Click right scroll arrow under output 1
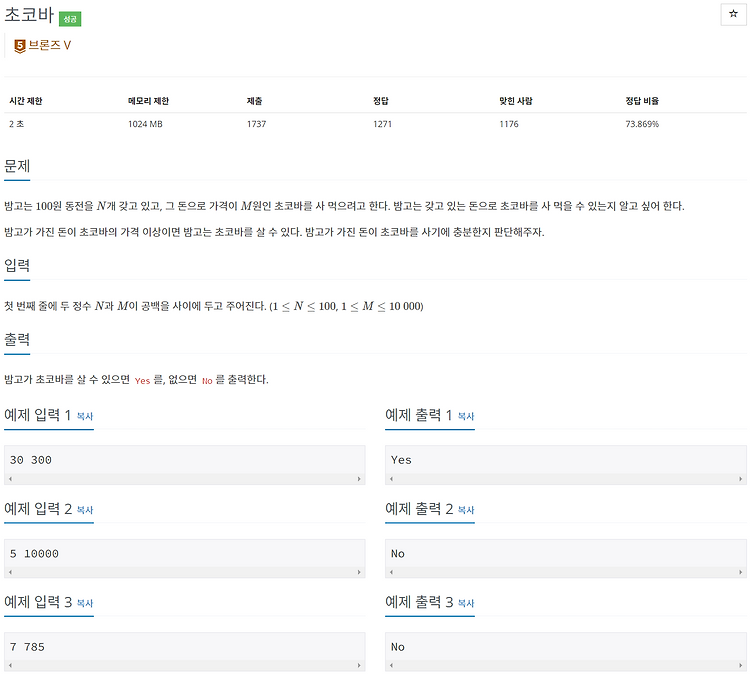Viewport: 750px width, 674px height. pos(740,479)
